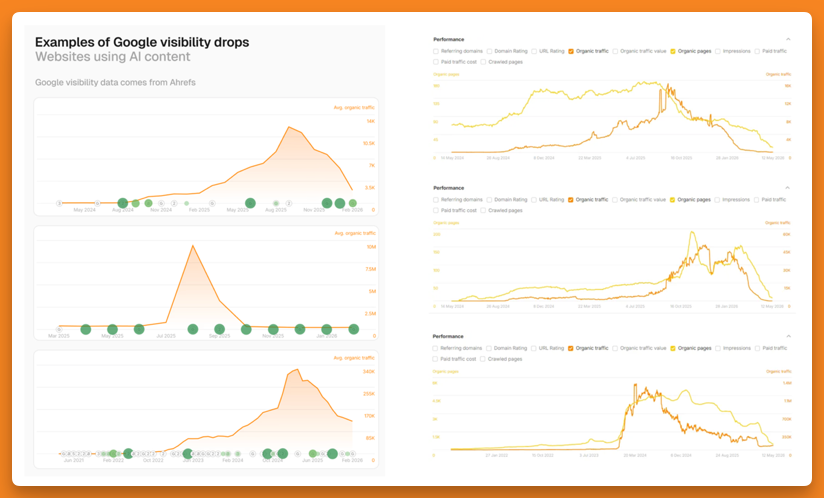Click green marker above Nov 2025, 10M chart
The height and width of the screenshot is (498, 824).
[273, 329]
